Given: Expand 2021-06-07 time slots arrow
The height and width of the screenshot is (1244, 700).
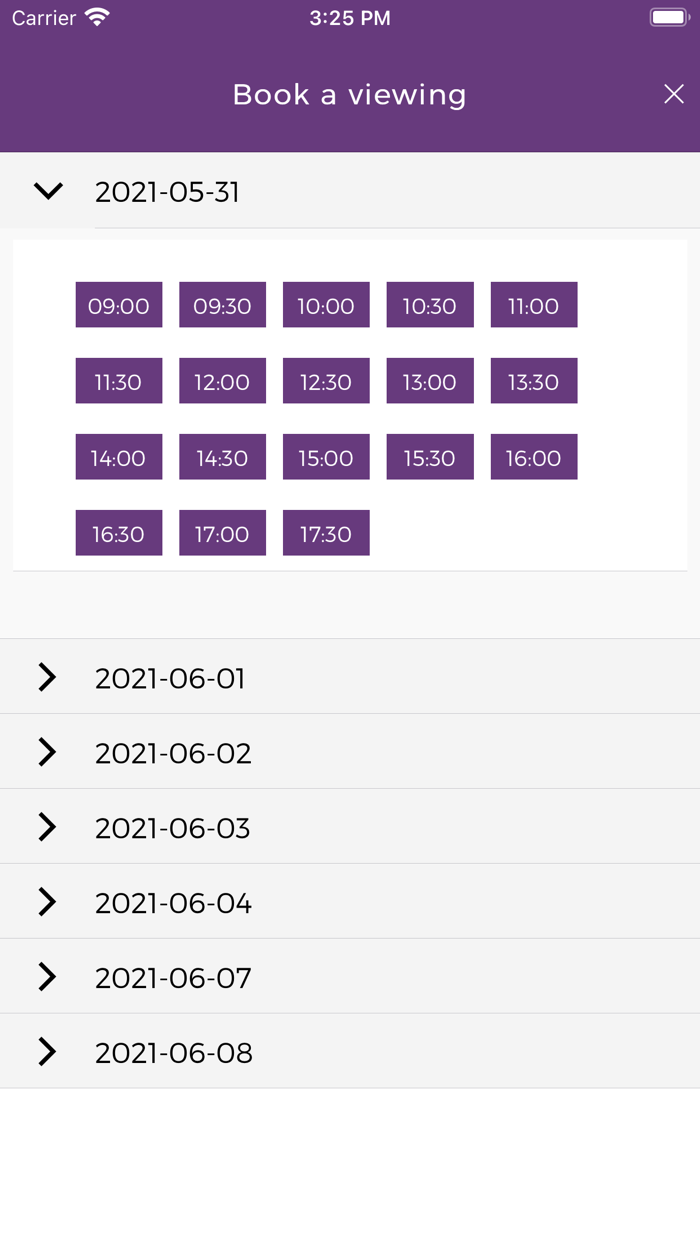Looking at the screenshot, I should (x=47, y=977).
